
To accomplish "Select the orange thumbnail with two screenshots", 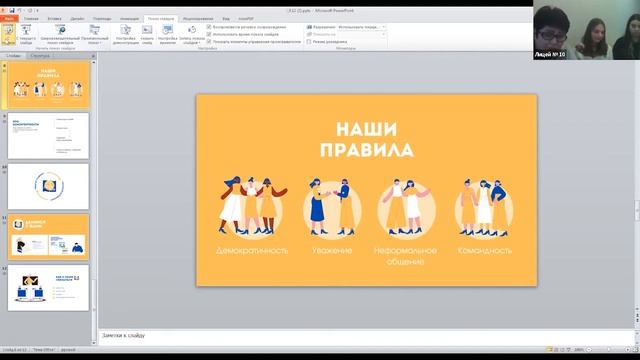I will (48, 237).
